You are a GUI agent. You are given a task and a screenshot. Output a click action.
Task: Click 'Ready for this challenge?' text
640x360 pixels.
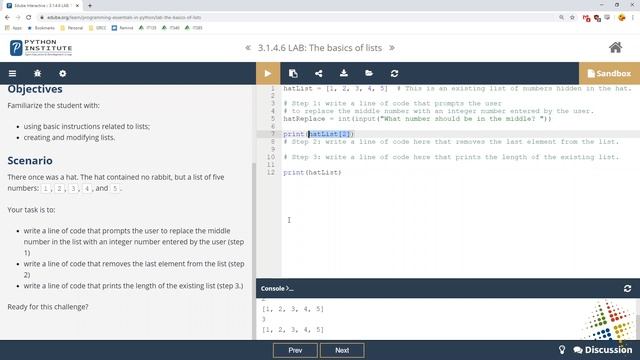coord(48,307)
